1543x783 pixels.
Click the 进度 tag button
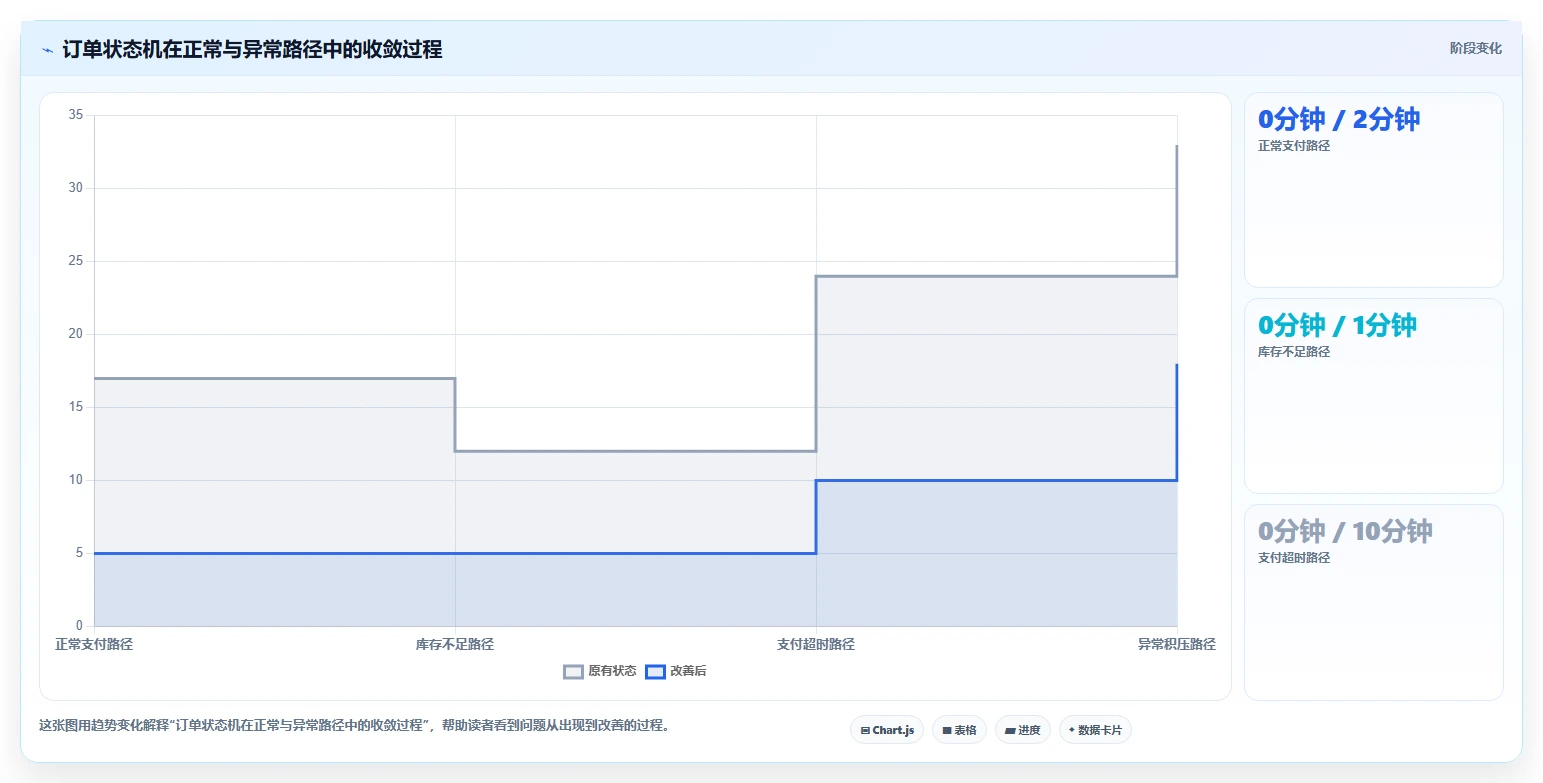pos(1023,730)
